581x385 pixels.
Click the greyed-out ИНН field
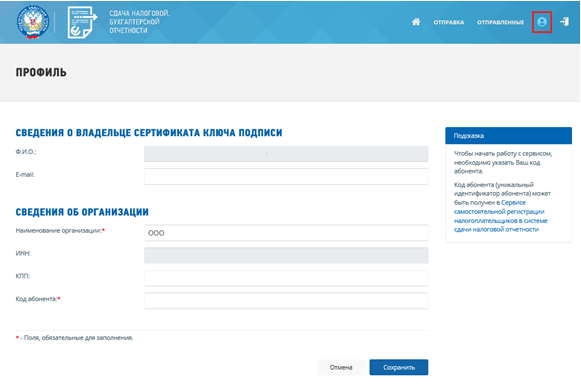286,255
